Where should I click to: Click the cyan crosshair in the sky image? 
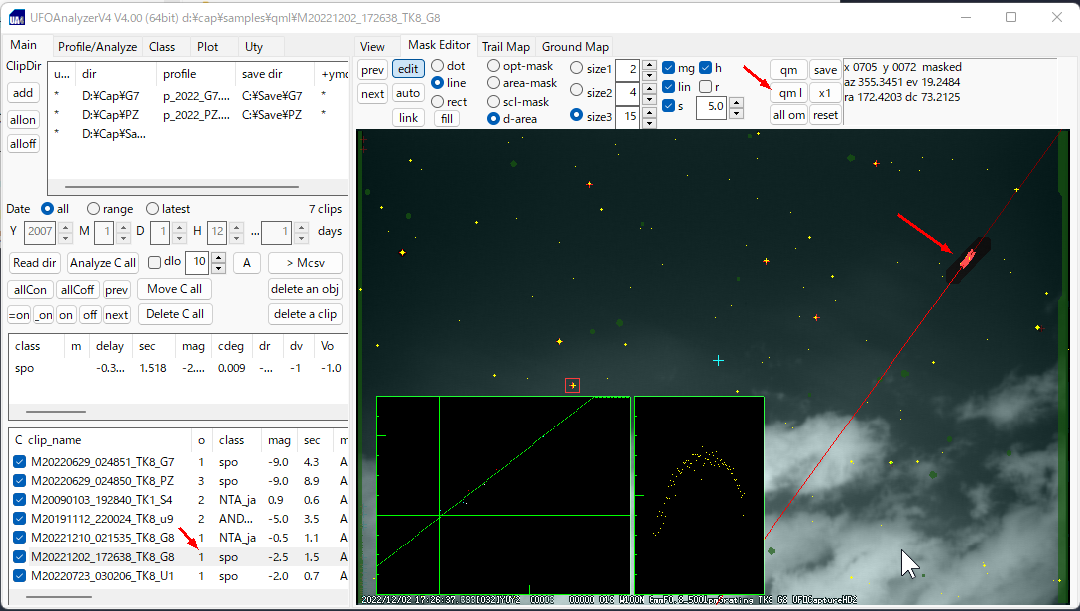(718, 360)
